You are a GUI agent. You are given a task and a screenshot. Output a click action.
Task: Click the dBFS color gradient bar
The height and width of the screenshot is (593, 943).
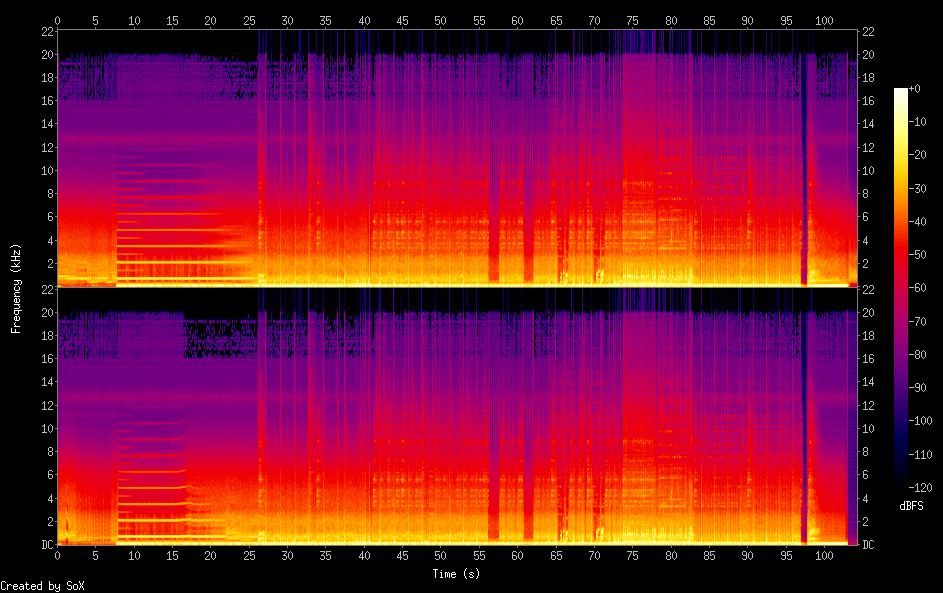pyautogui.click(x=900, y=288)
